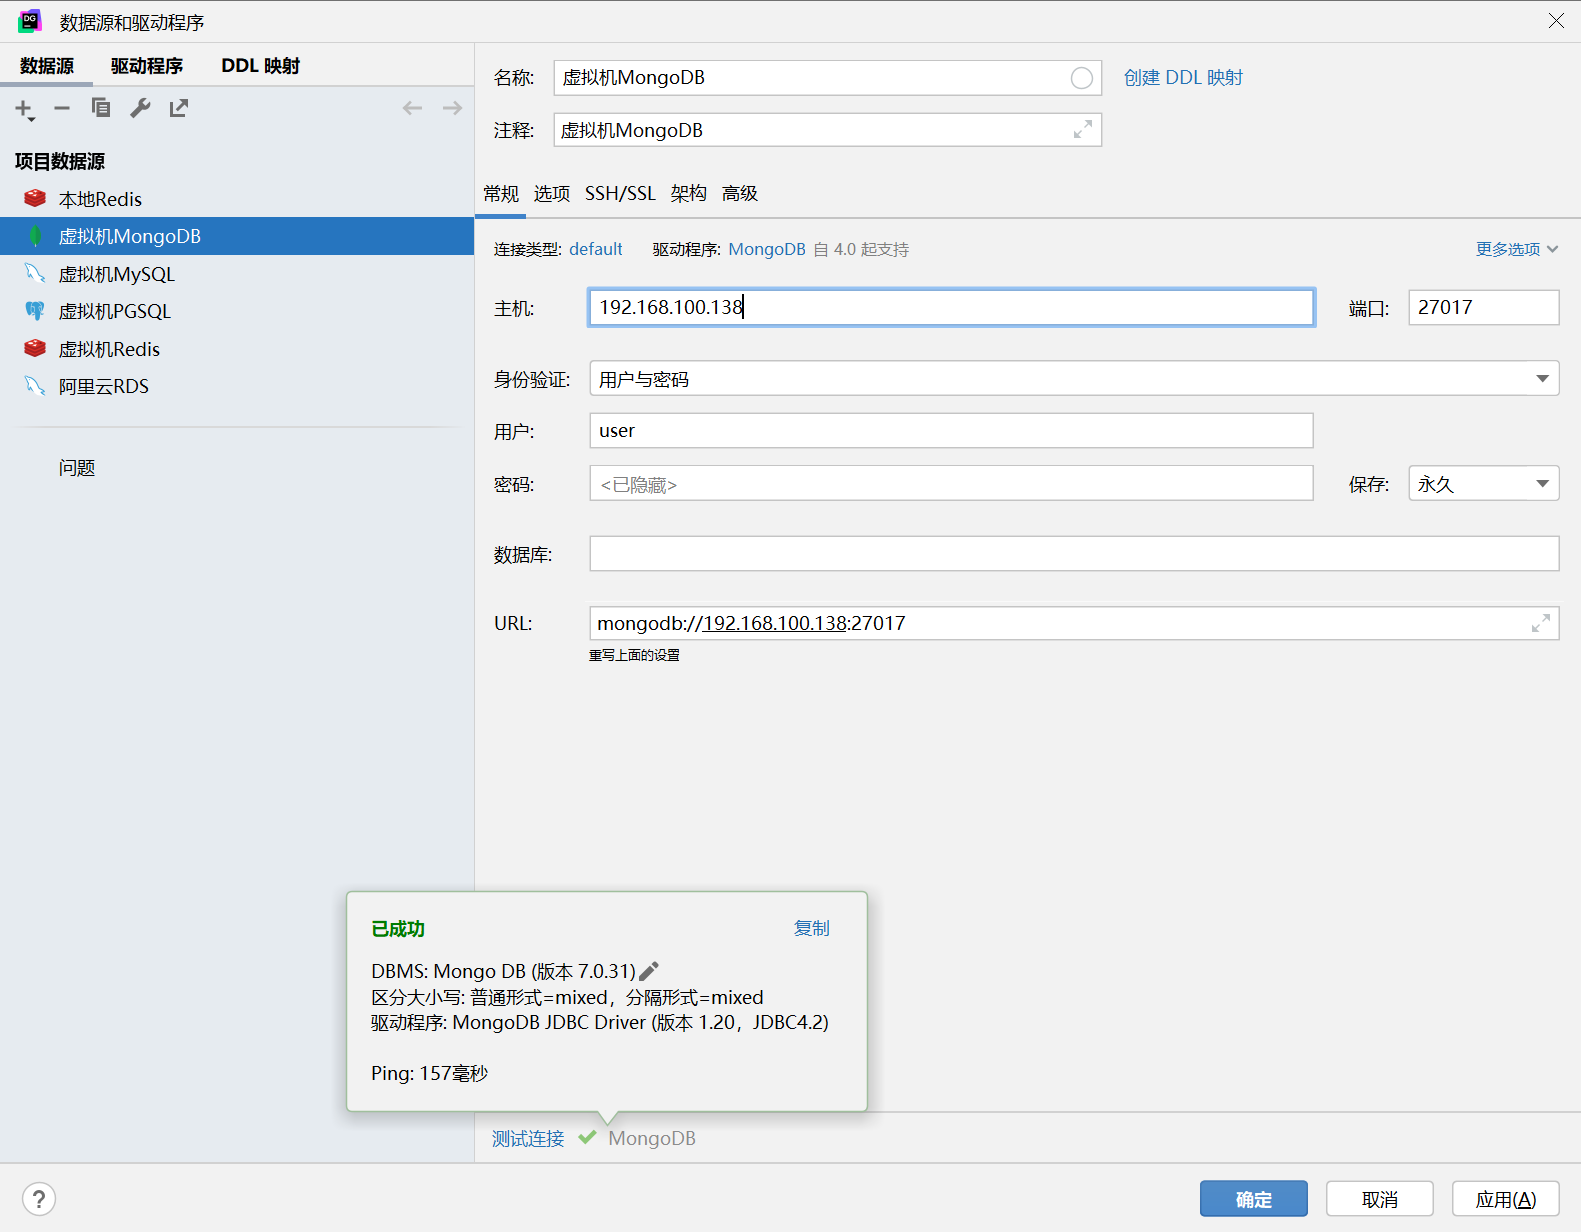Click the 复制 link in the success popup
Viewport: 1581px width, 1232px height.
pos(811,928)
